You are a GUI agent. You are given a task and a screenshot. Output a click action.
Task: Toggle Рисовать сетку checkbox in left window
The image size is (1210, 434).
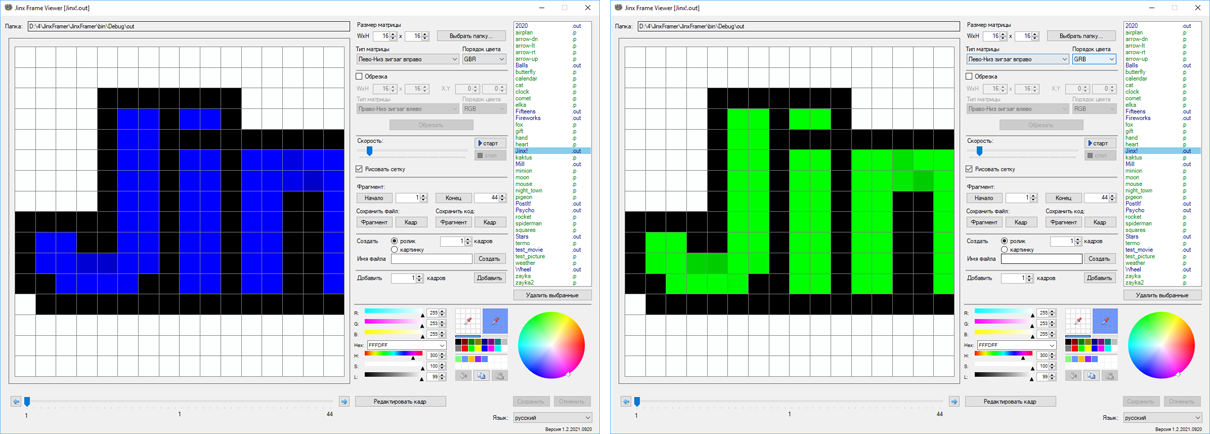[x=360, y=169]
